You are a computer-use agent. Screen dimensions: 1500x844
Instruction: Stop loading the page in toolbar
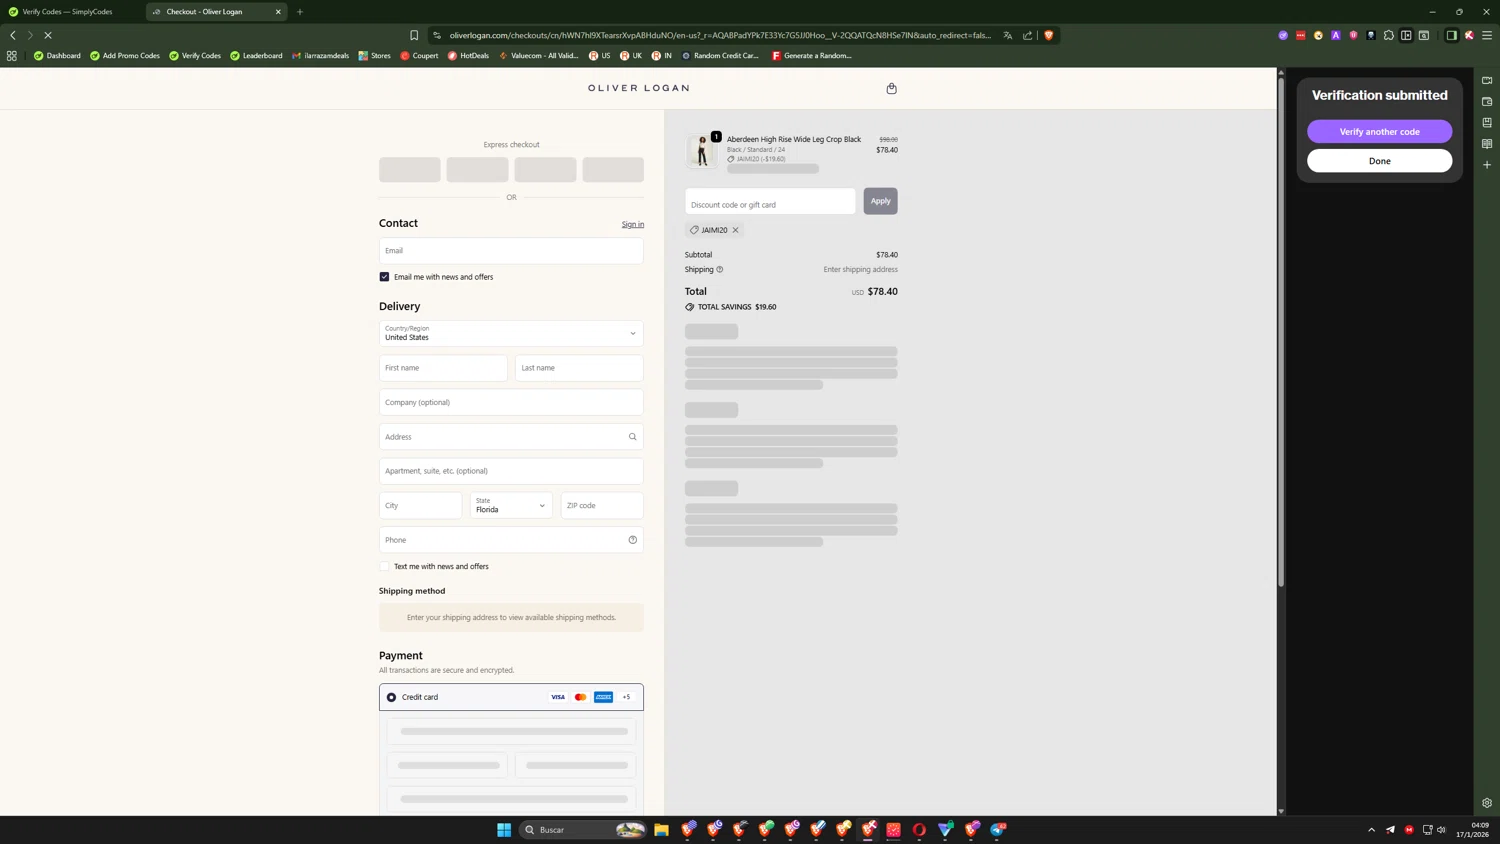(48, 35)
